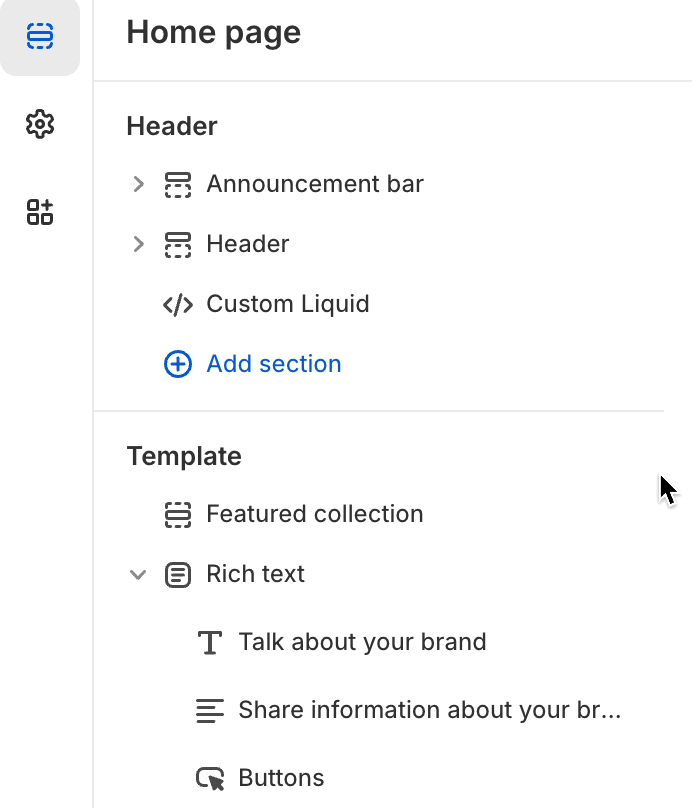This screenshot has height=808, width=692.
Task: Click the Featured collection section icon
Action: coord(178,515)
